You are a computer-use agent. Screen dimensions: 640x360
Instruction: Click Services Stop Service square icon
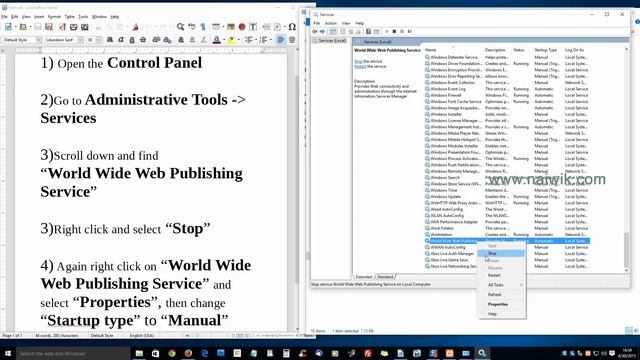tap(394, 31)
